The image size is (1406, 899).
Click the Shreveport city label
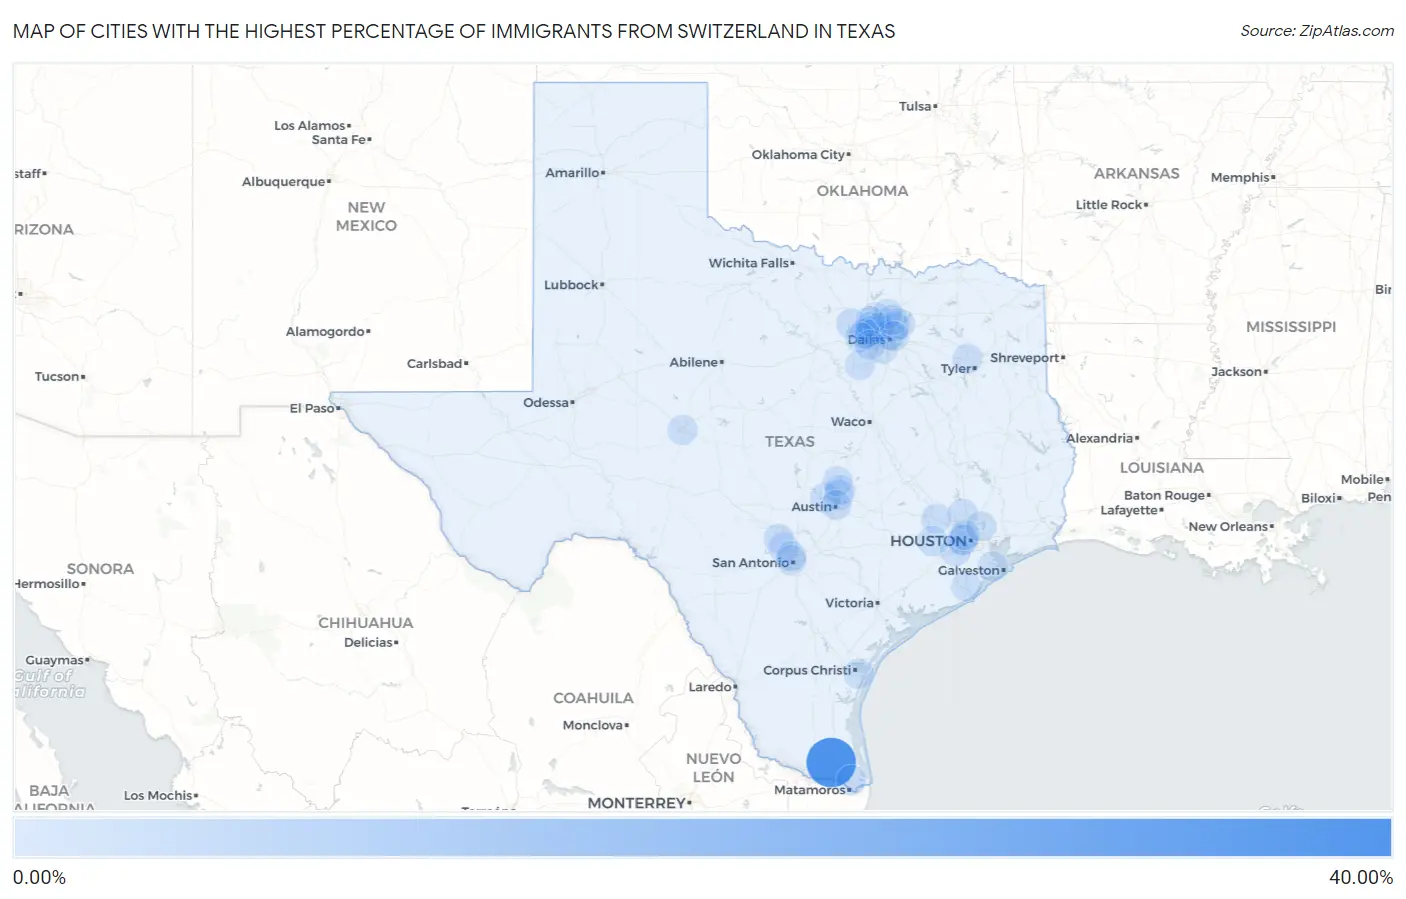point(1025,358)
